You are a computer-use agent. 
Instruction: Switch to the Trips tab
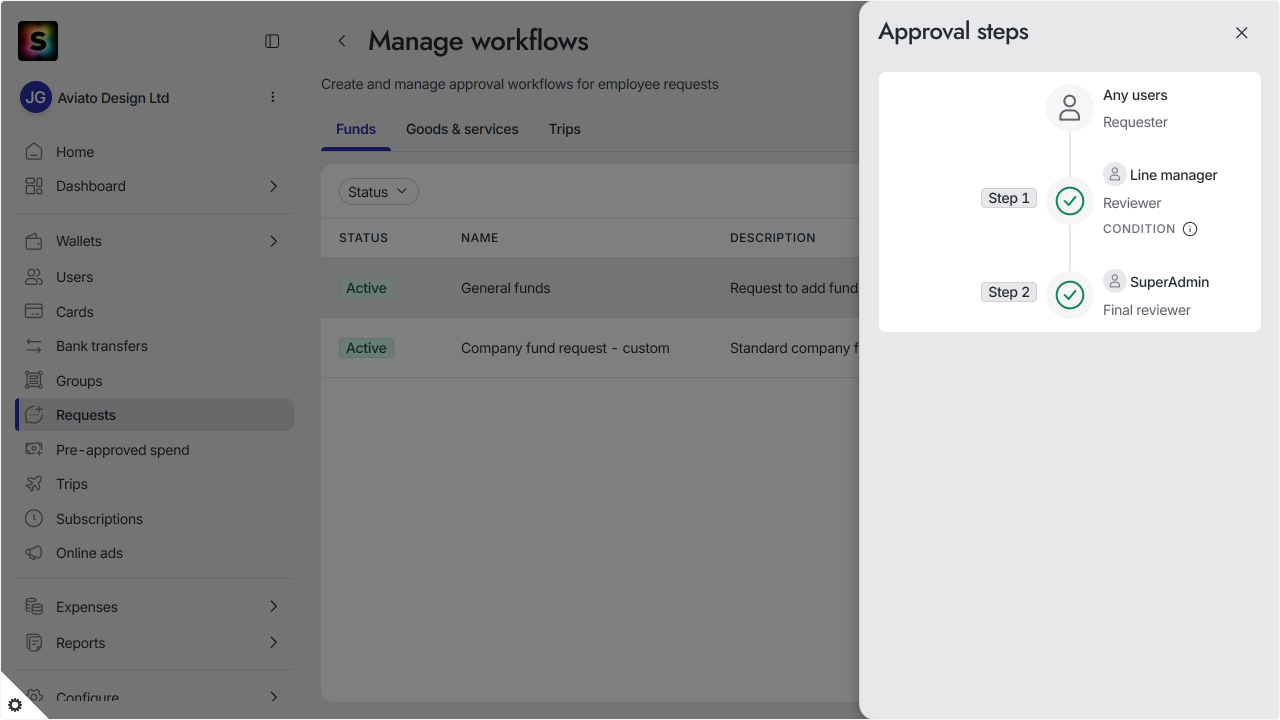point(565,129)
